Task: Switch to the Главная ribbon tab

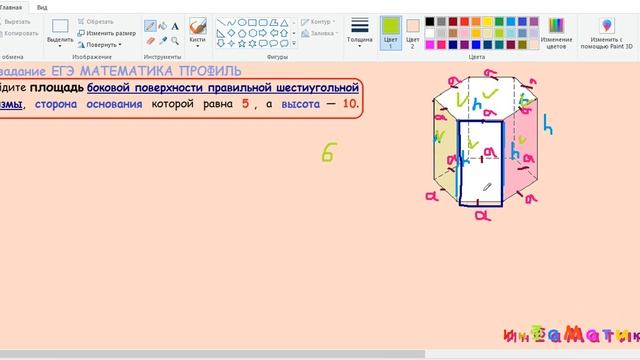Action: 11,7
